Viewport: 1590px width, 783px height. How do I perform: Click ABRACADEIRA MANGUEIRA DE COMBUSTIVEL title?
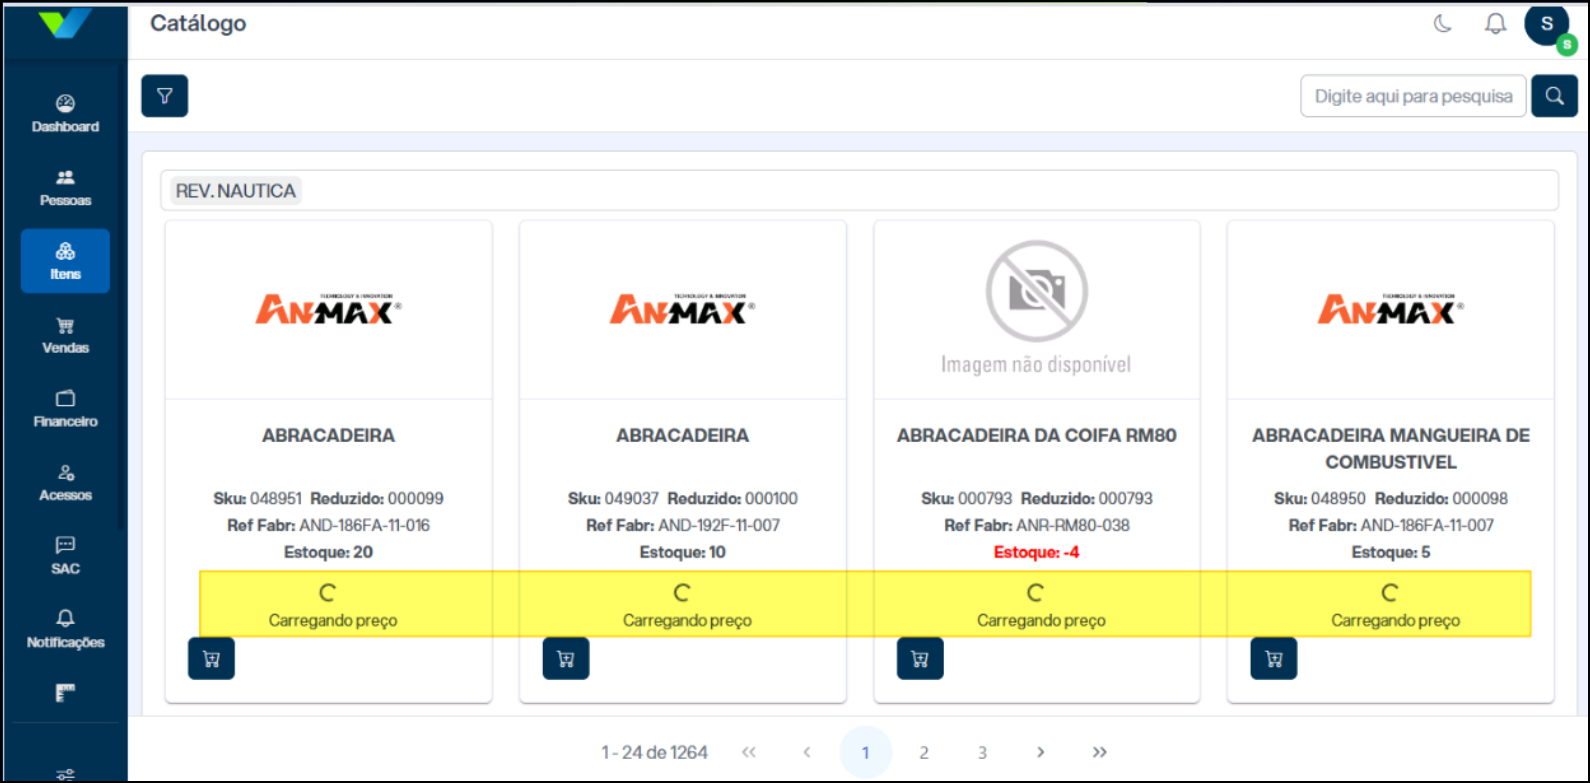[1391, 448]
